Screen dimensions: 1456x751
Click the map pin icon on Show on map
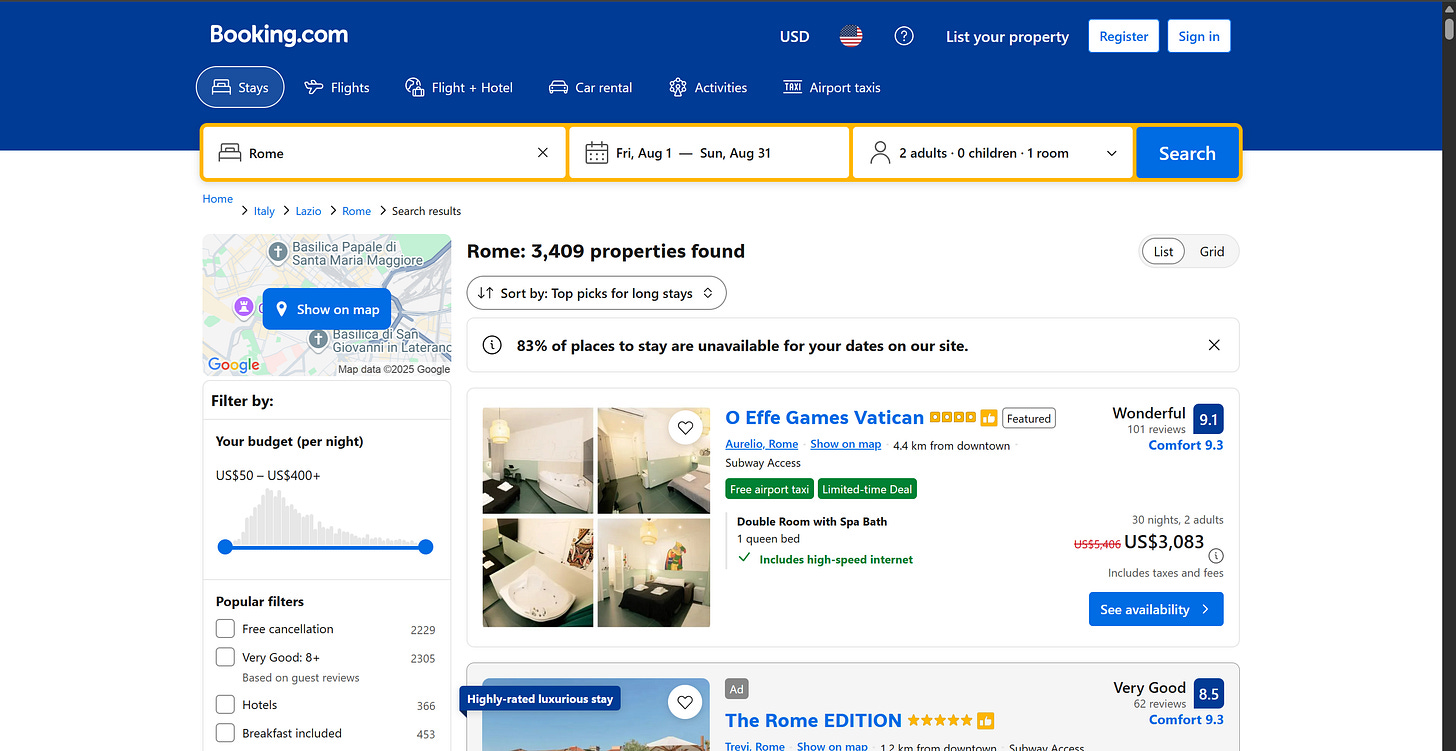click(x=282, y=309)
